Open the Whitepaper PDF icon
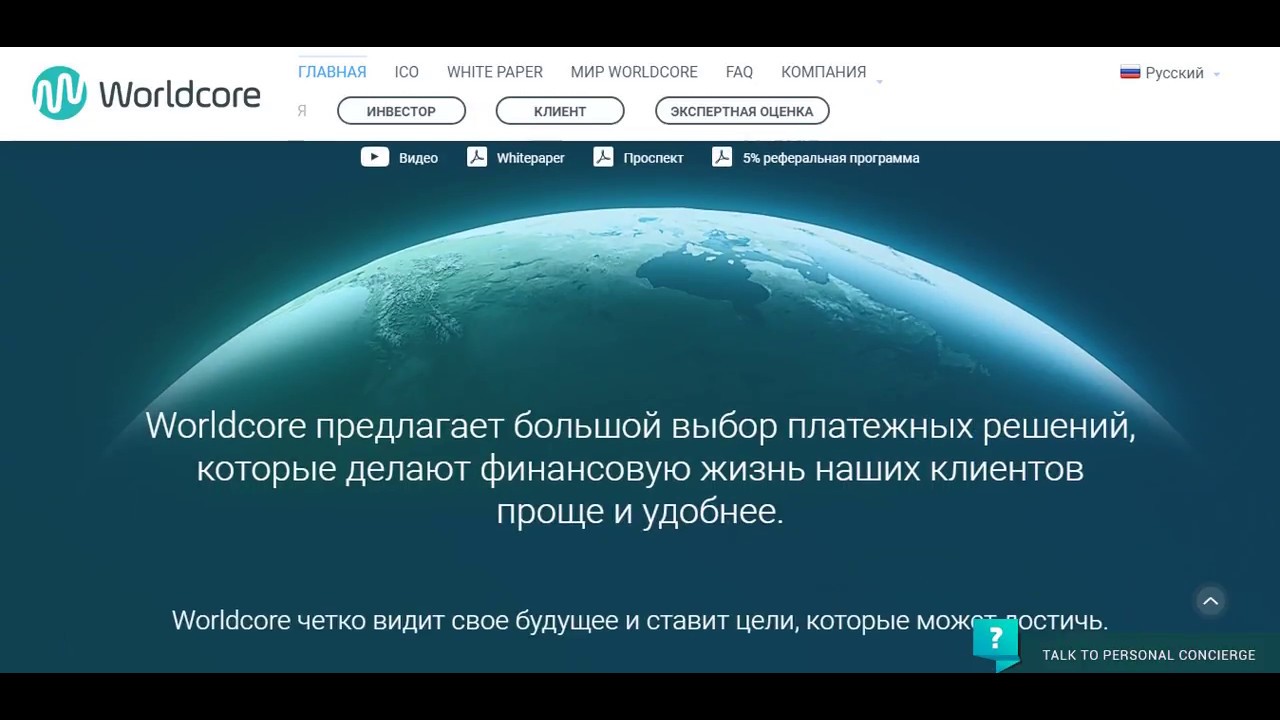 click(477, 157)
